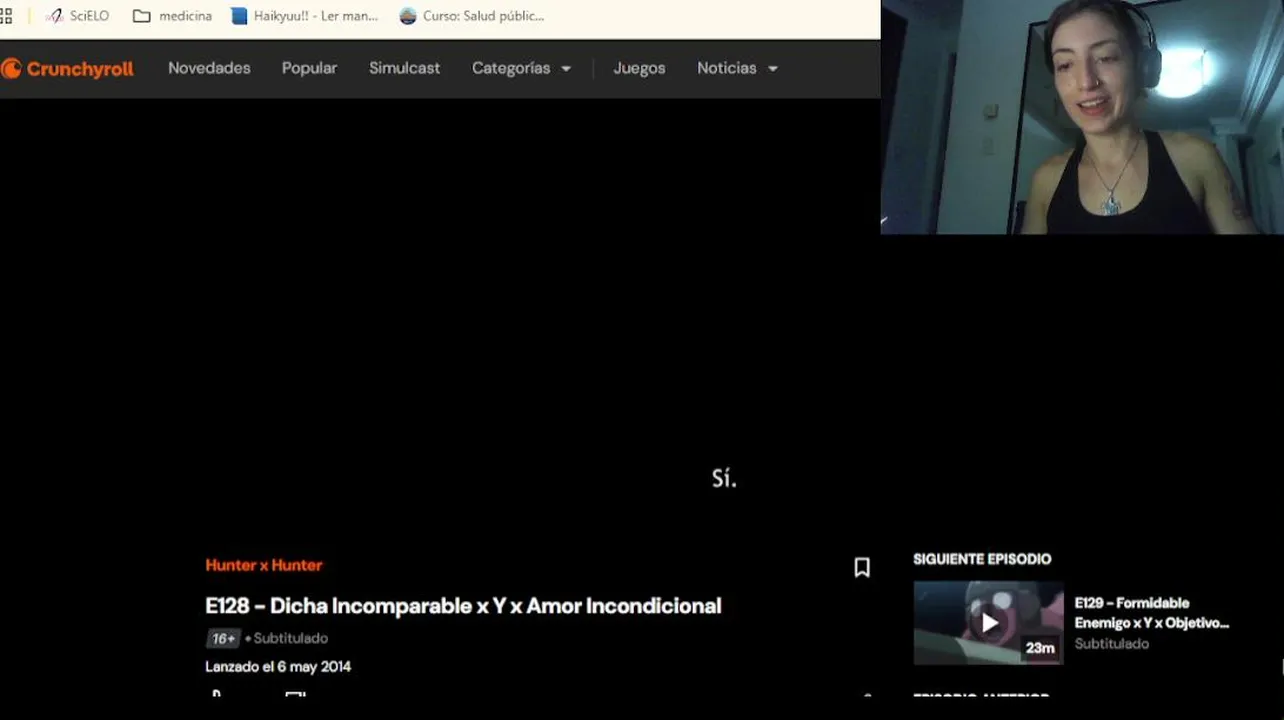
Task: Play next episode E129 thumbnail
Action: click(988, 623)
